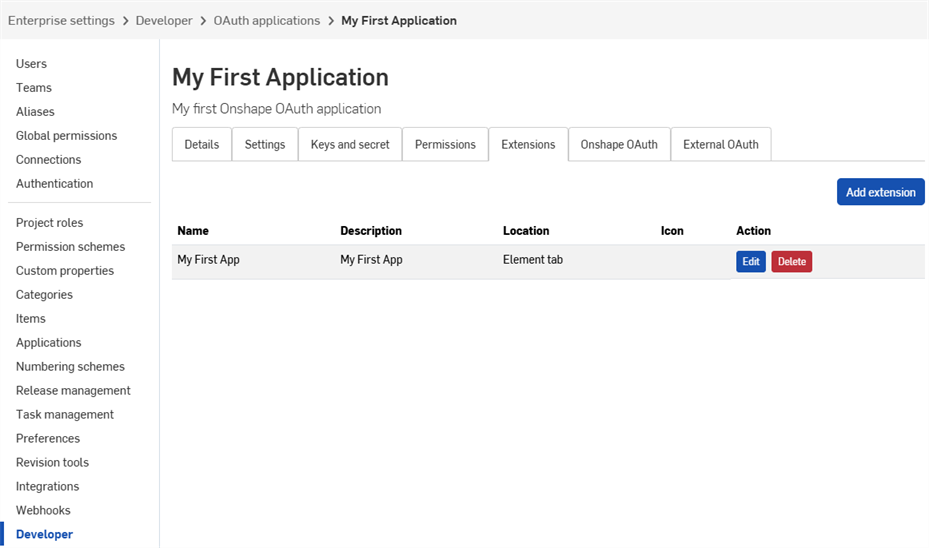Open Developer breadcrumb link
This screenshot has width=929, height=548.
(x=164, y=21)
